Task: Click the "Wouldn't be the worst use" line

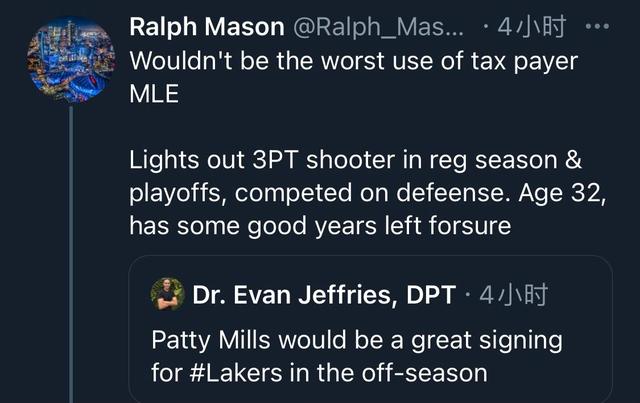Action: 353,60
